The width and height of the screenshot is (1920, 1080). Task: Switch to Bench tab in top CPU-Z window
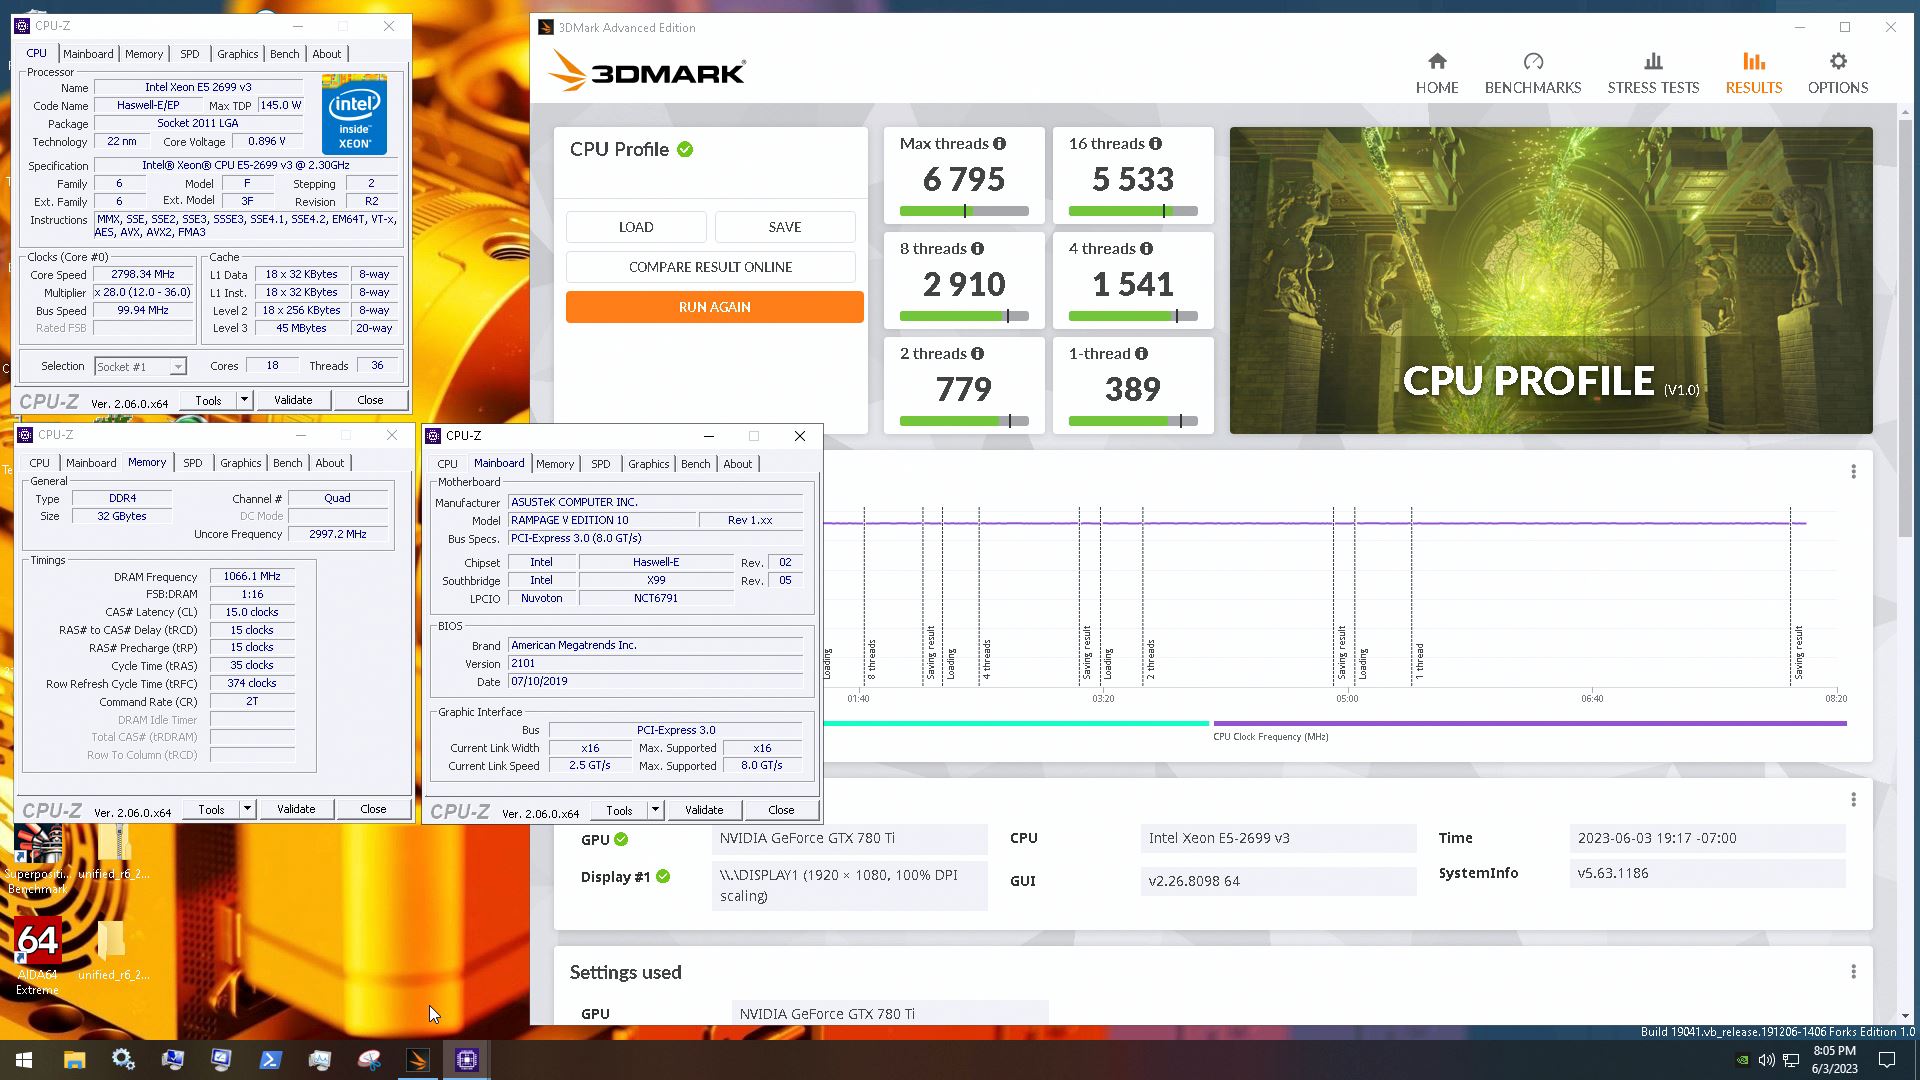(x=284, y=54)
